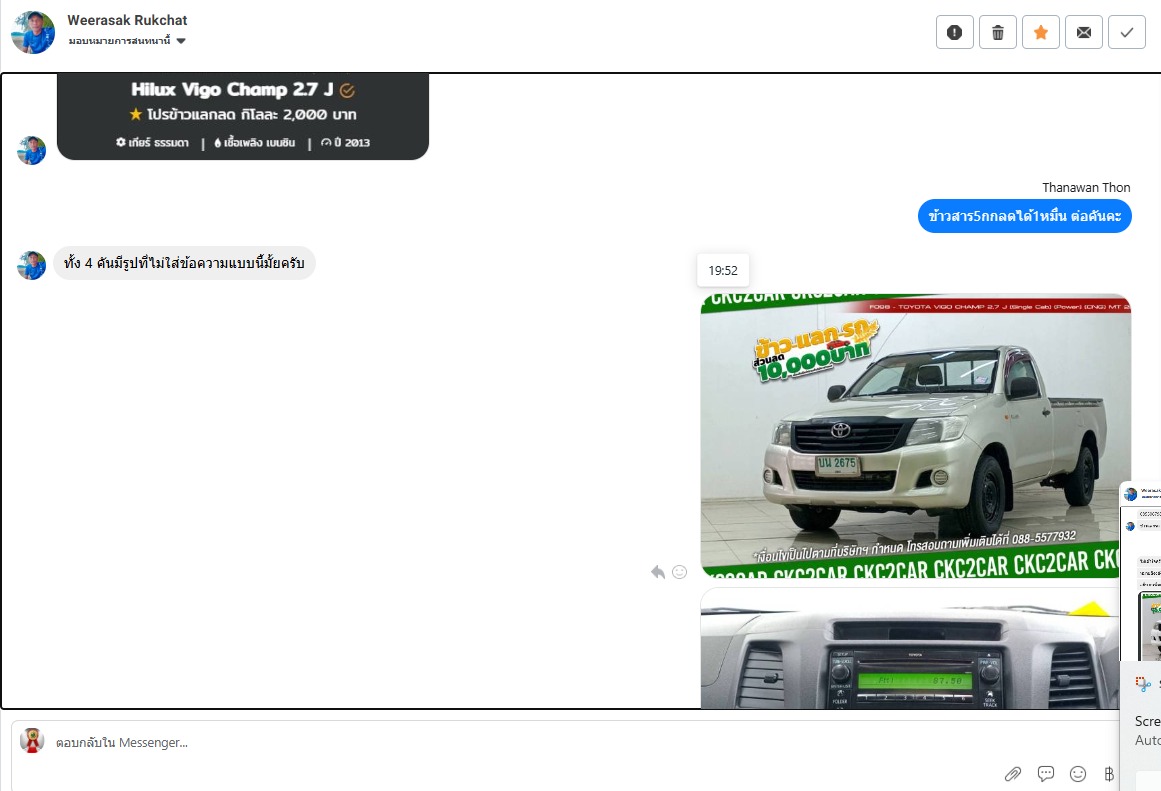This screenshot has height=791, width=1161.
Task: Mark conversation as done with the checkmark
Action: (1126, 32)
